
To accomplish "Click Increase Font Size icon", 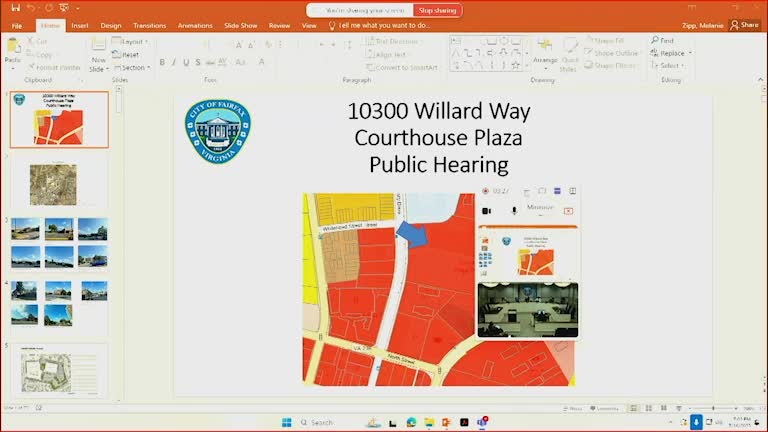I will tap(239, 45).
